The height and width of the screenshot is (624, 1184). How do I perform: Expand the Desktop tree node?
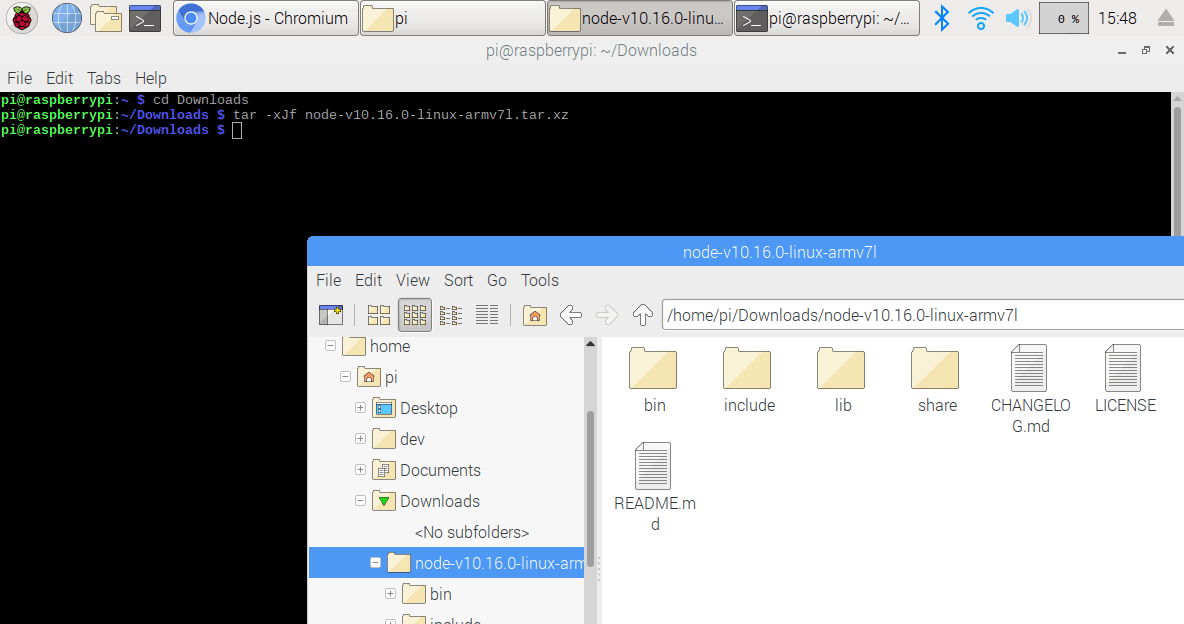coord(360,408)
